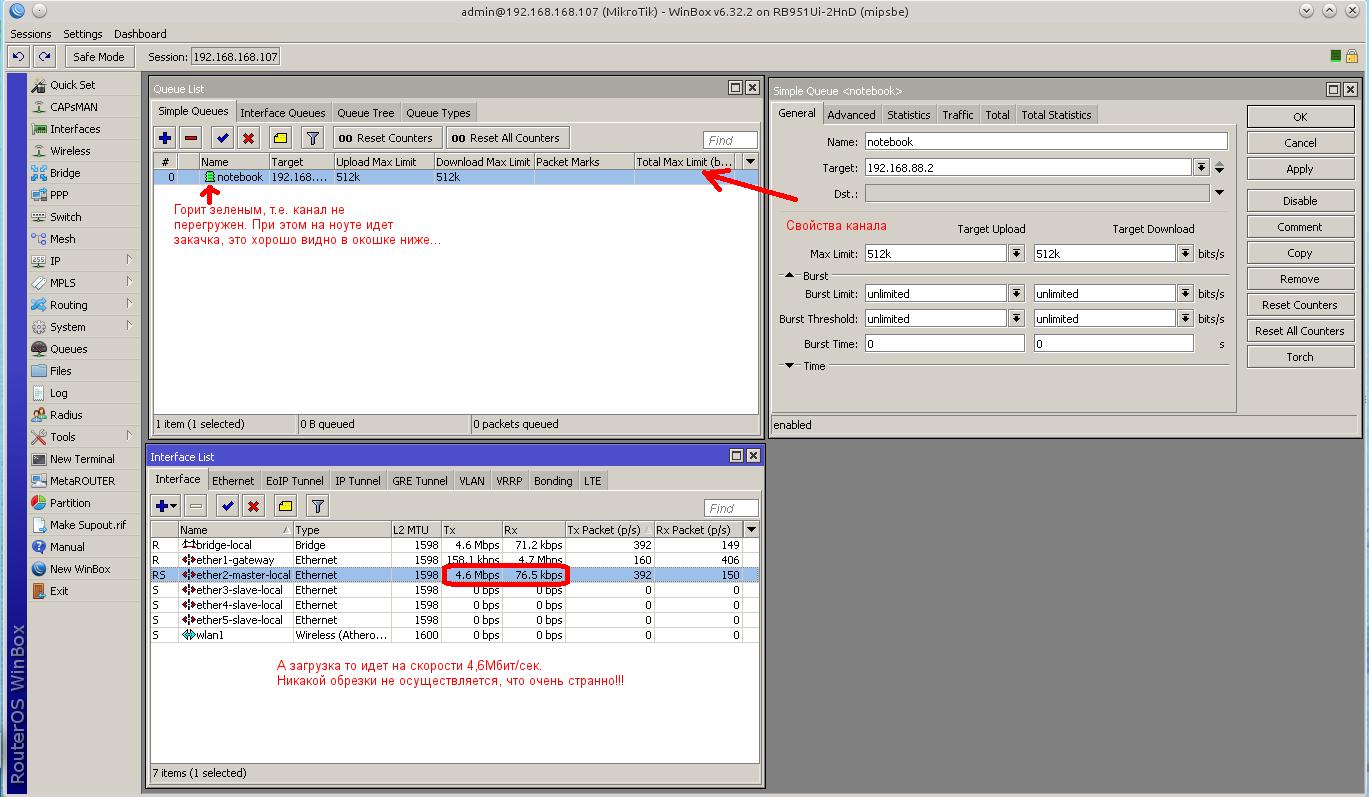Disable the interface with the red X in Interface List
The height and width of the screenshot is (797, 1369).
tap(254, 506)
